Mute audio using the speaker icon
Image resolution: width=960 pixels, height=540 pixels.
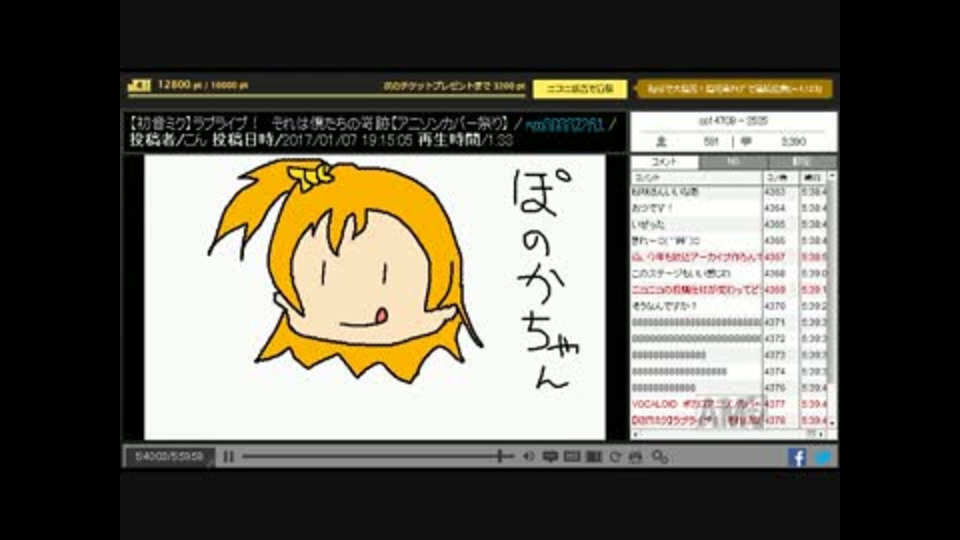pos(528,457)
